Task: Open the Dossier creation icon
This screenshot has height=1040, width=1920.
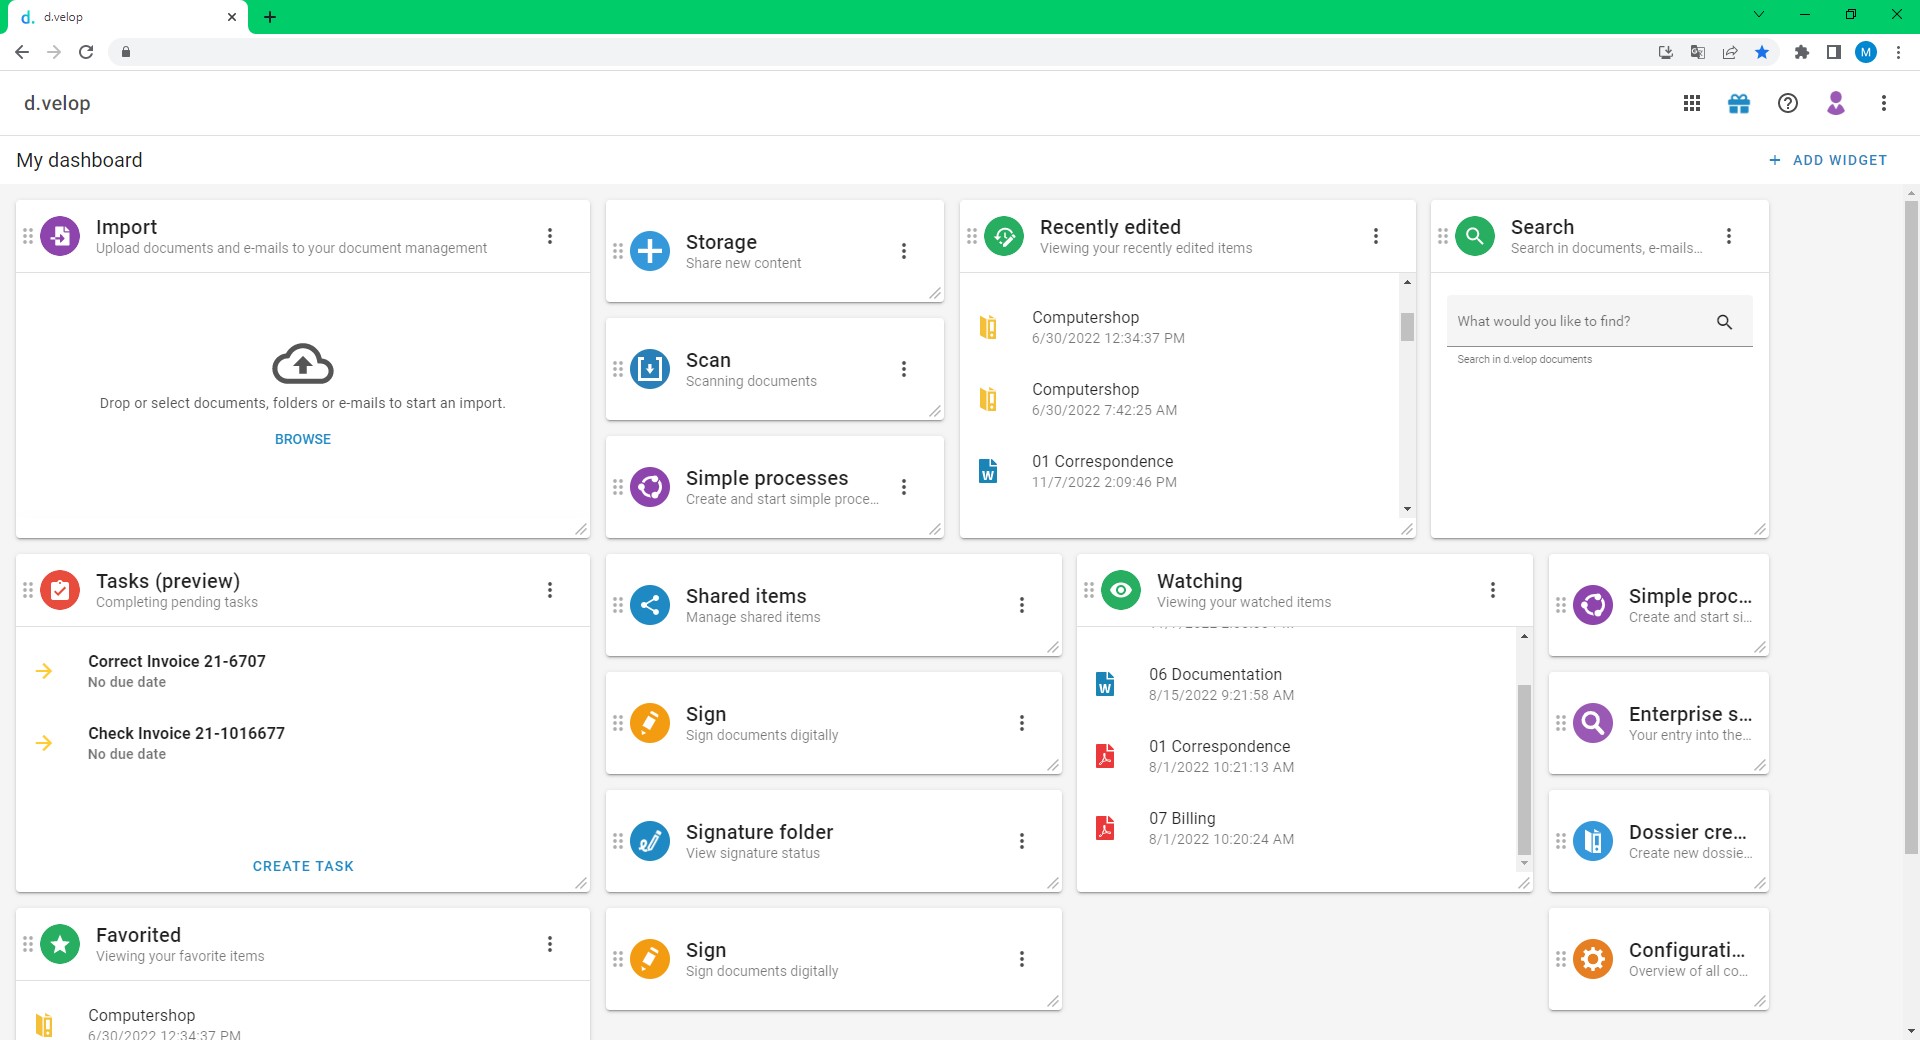Action: point(1593,841)
